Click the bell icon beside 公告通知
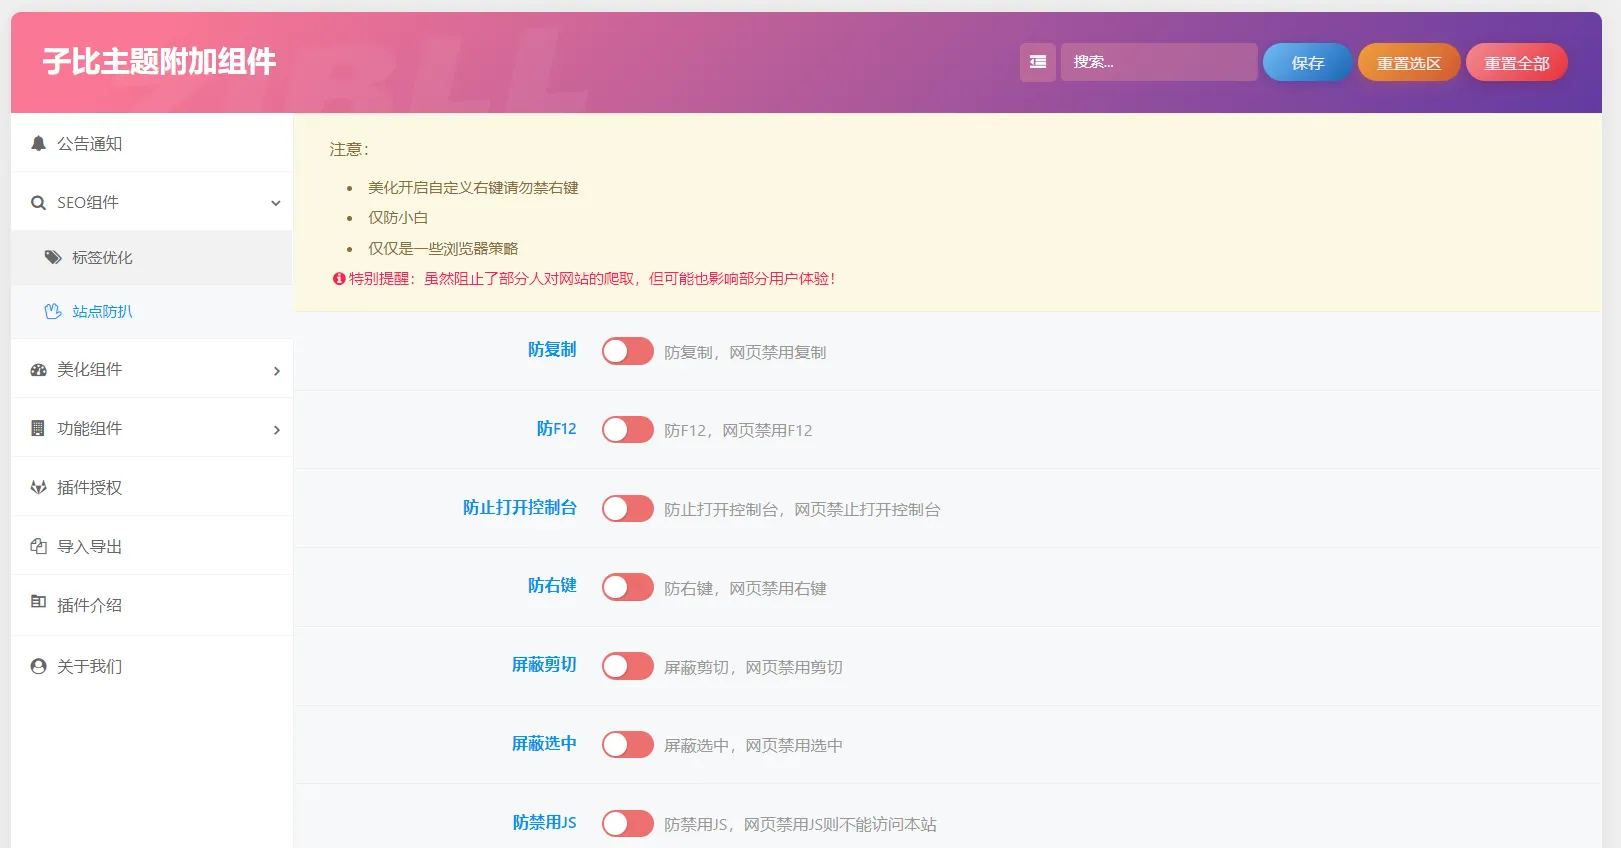 coord(38,143)
